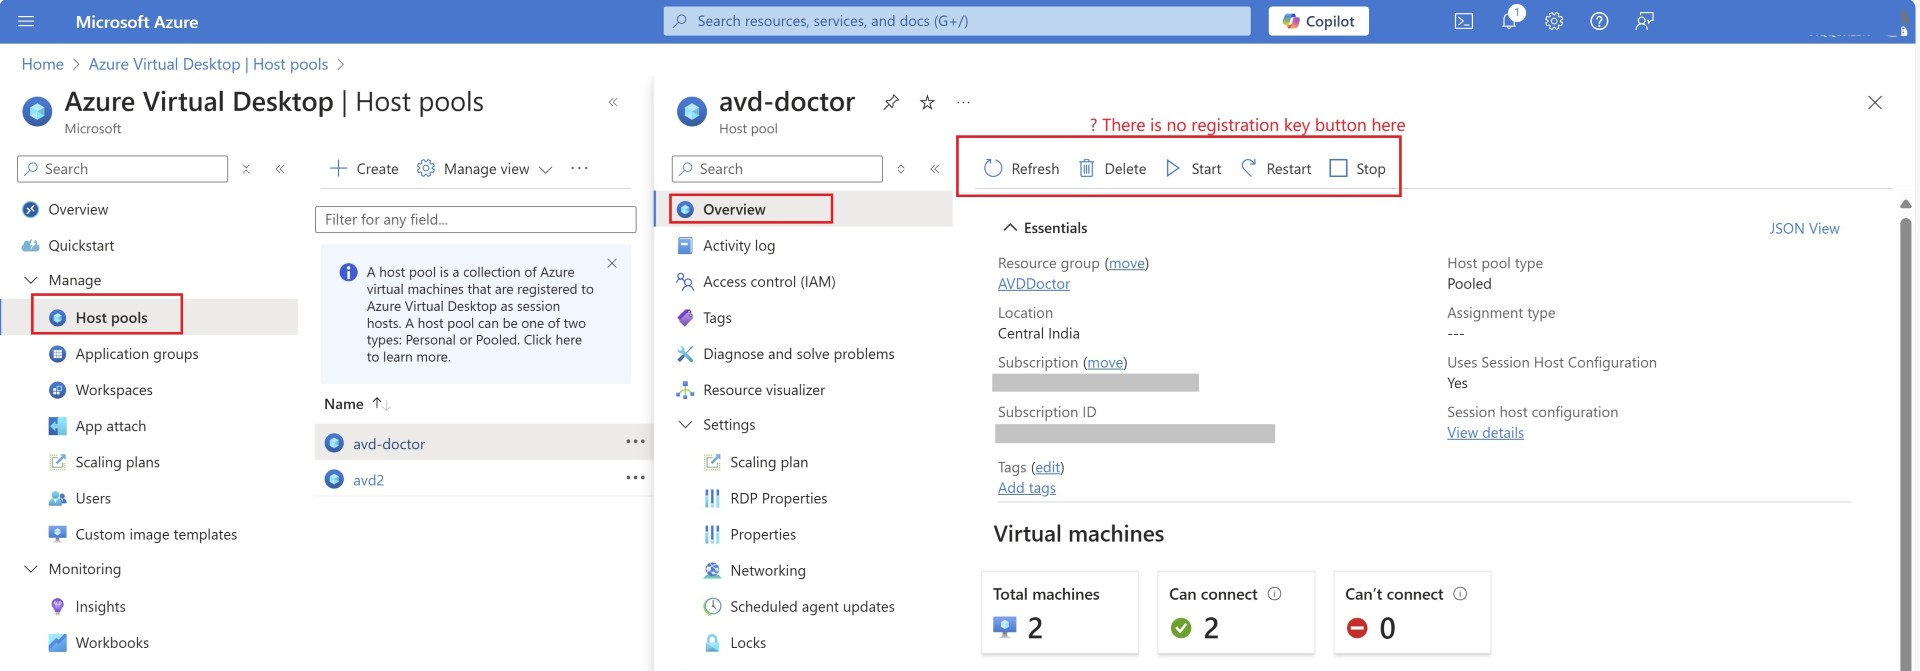Screen dimensions: 1920x671
Task: Open the notifications bell
Action: pyautogui.click(x=1509, y=21)
